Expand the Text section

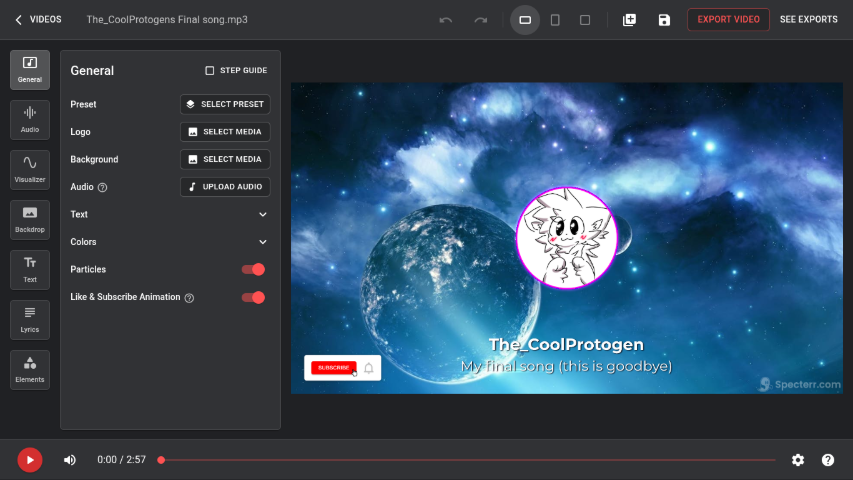click(x=263, y=214)
